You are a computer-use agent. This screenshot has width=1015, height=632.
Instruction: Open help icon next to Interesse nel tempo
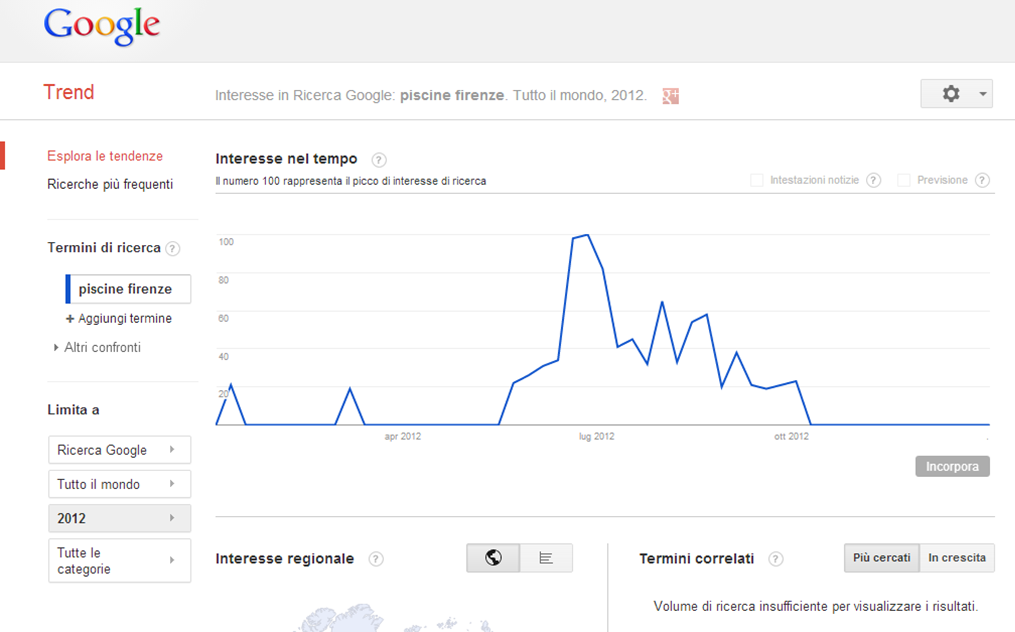point(379,159)
